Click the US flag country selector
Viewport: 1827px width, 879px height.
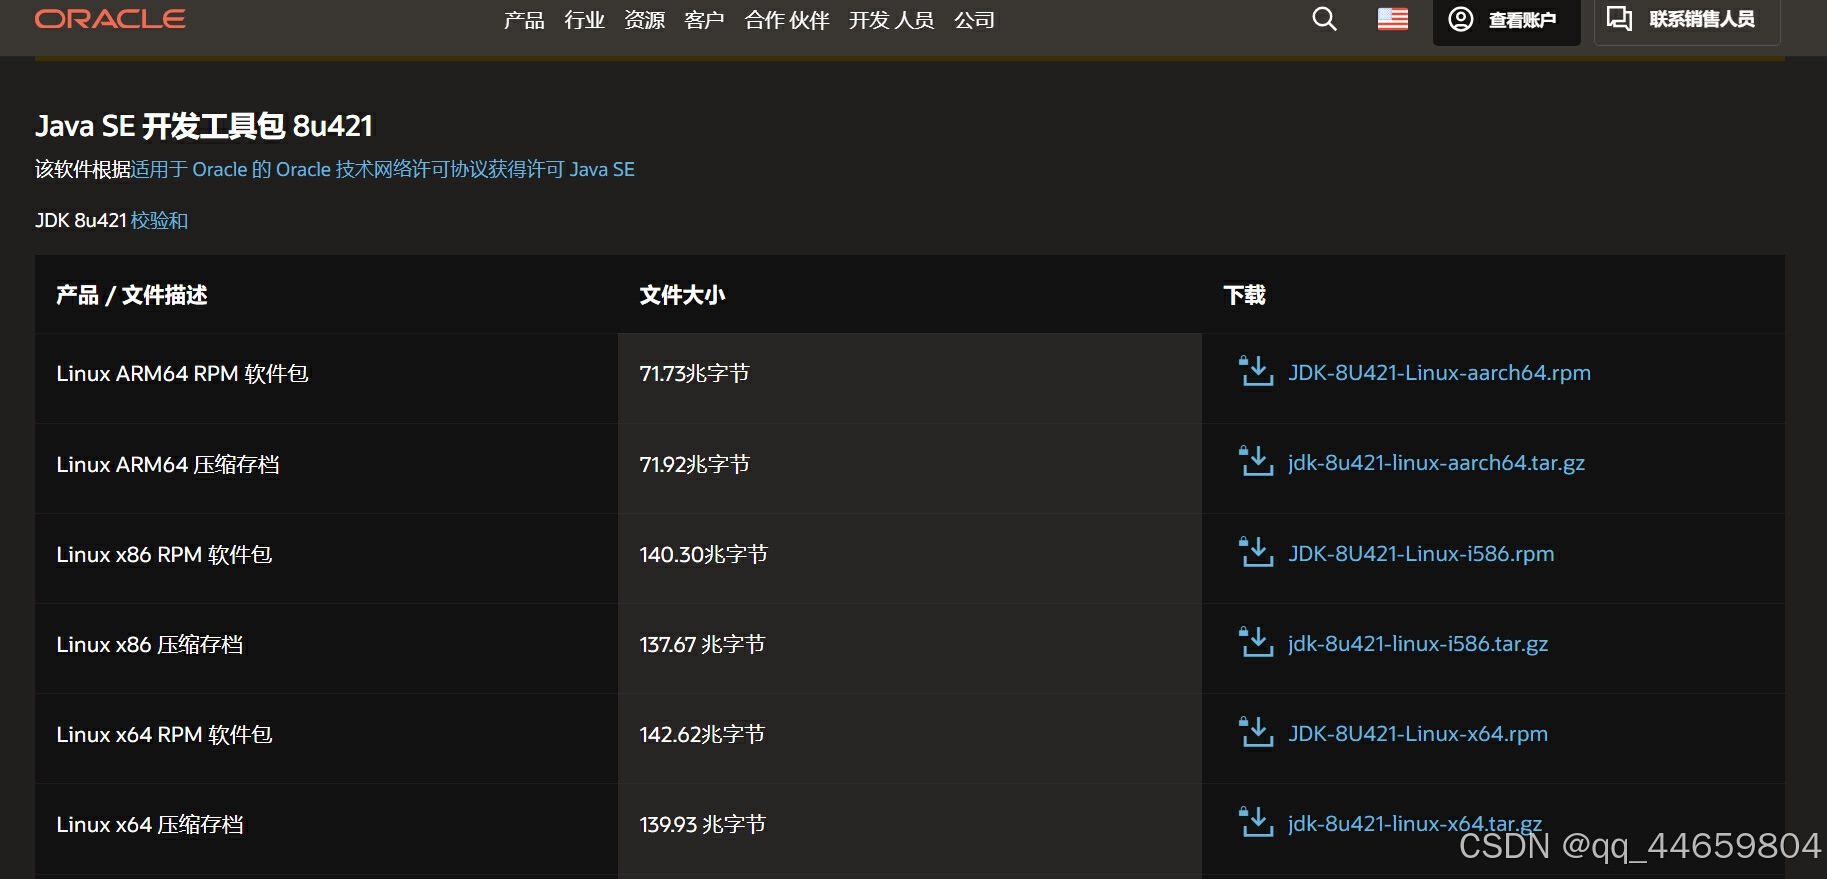point(1392,19)
